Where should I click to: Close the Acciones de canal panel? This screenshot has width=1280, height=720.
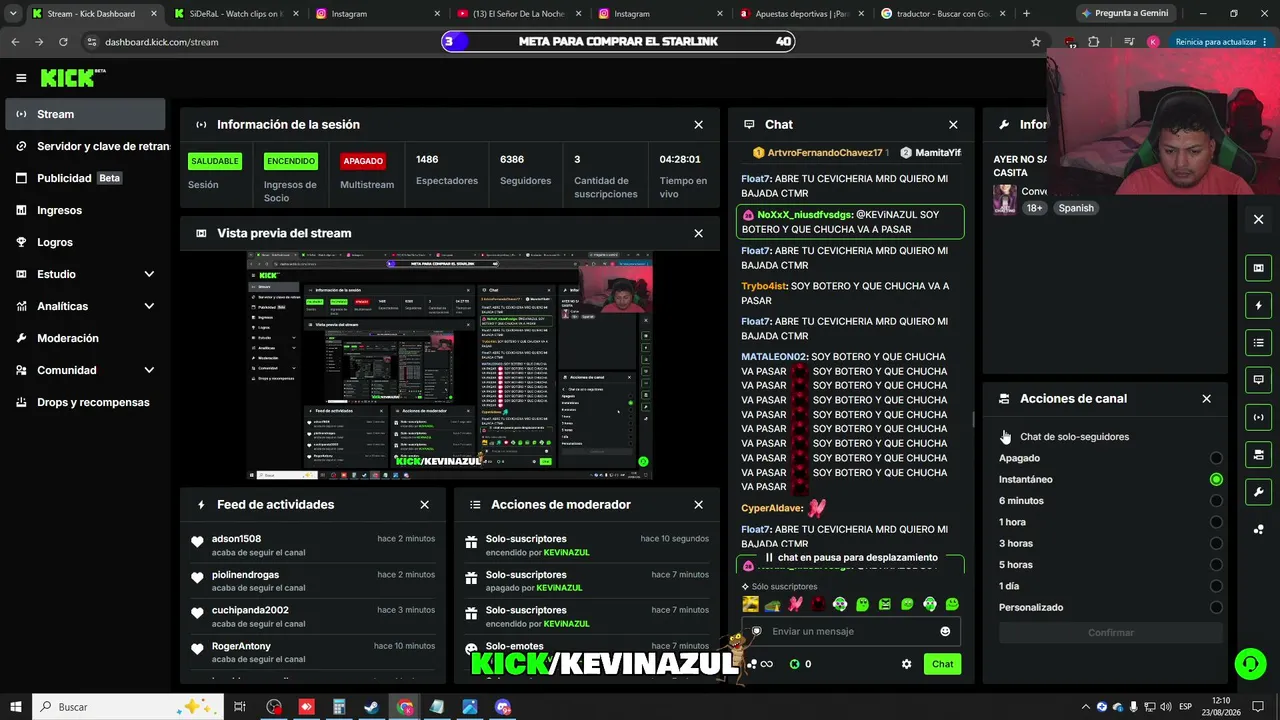[x=1206, y=399]
